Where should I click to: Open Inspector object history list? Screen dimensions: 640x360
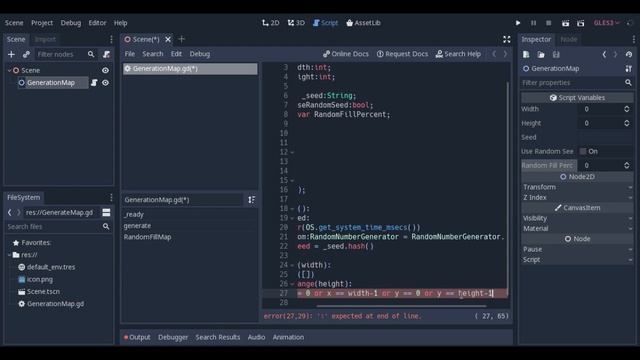point(629,54)
